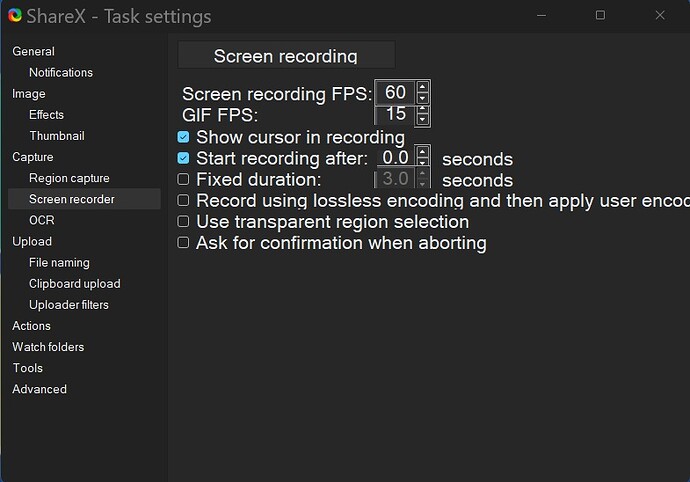Screen dimensions: 690x482
Task: Click the Start recording after seconds field
Action: (x=395, y=157)
